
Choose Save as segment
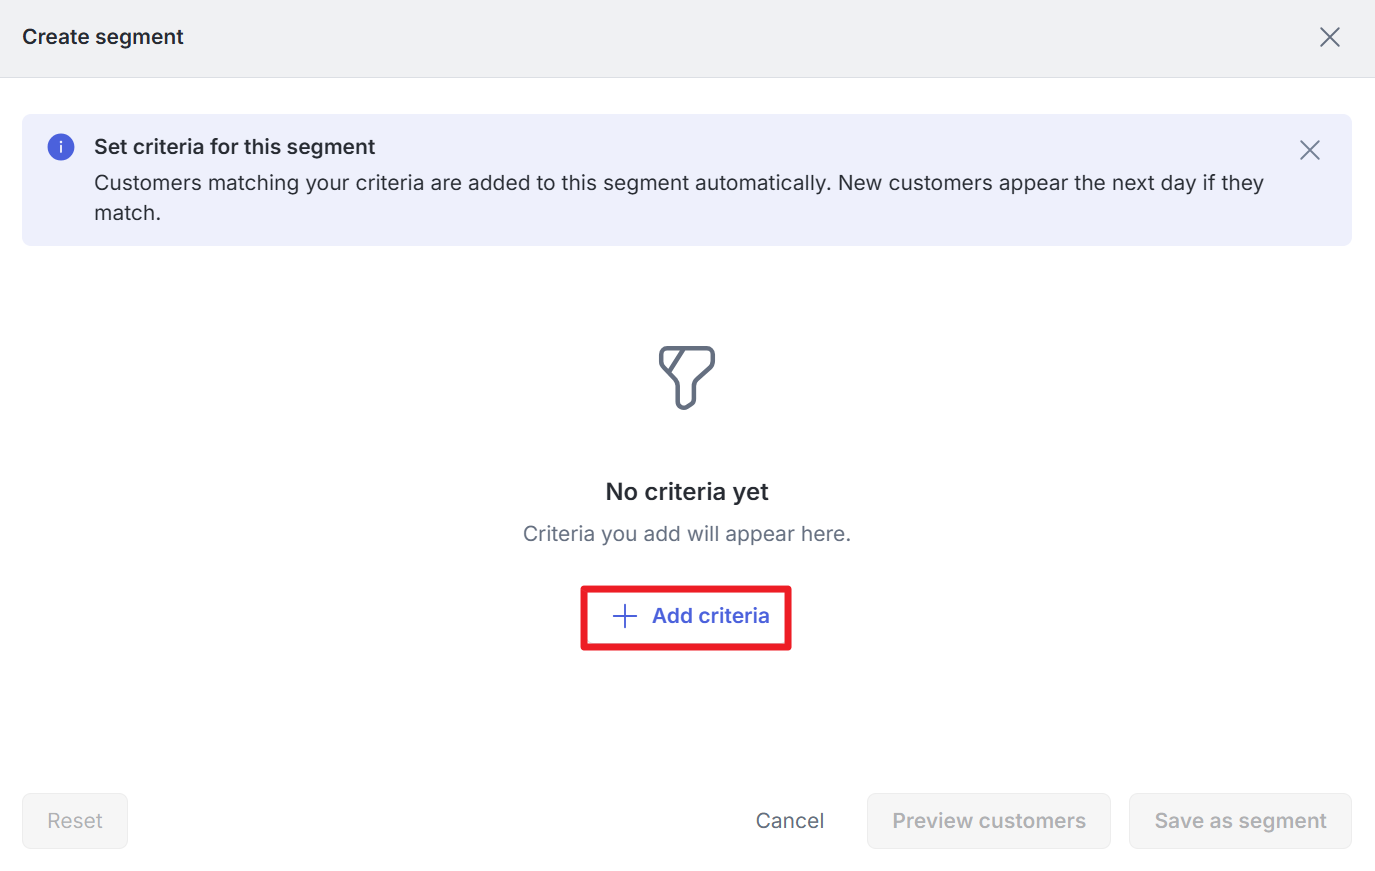pyautogui.click(x=1240, y=821)
